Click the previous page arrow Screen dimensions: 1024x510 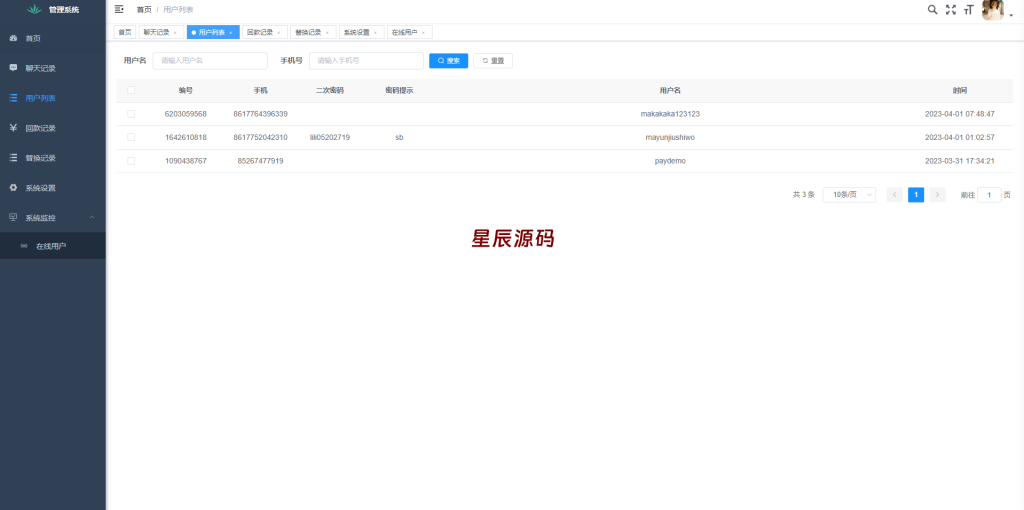click(895, 195)
